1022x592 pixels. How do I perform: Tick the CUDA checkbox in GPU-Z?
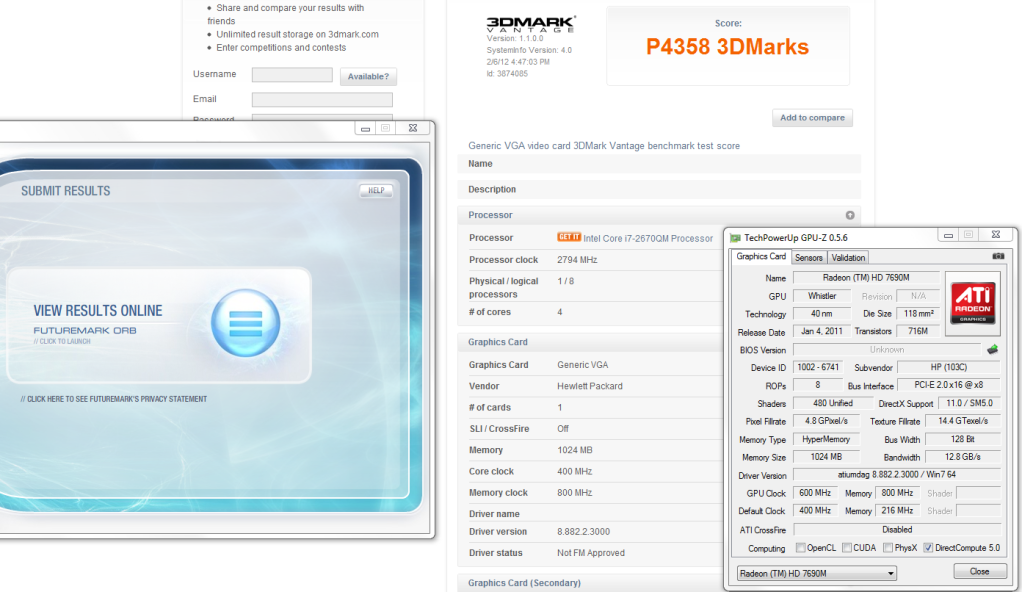(x=847, y=548)
